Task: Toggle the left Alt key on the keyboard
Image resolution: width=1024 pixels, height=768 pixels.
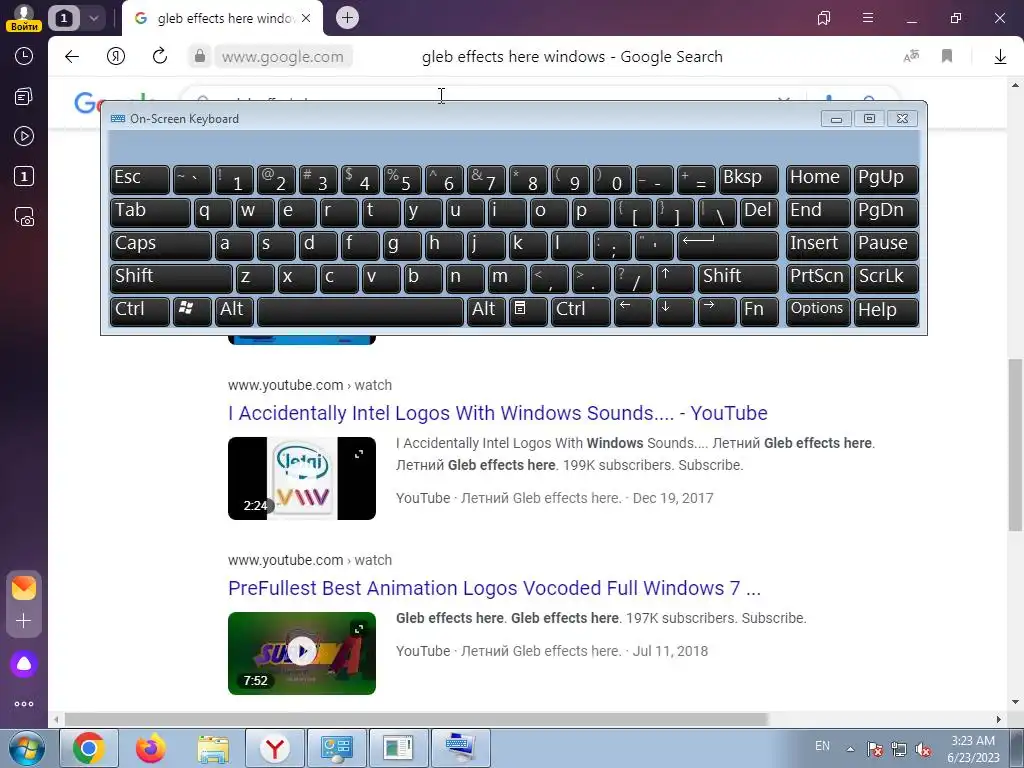Action: click(x=234, y=310)
